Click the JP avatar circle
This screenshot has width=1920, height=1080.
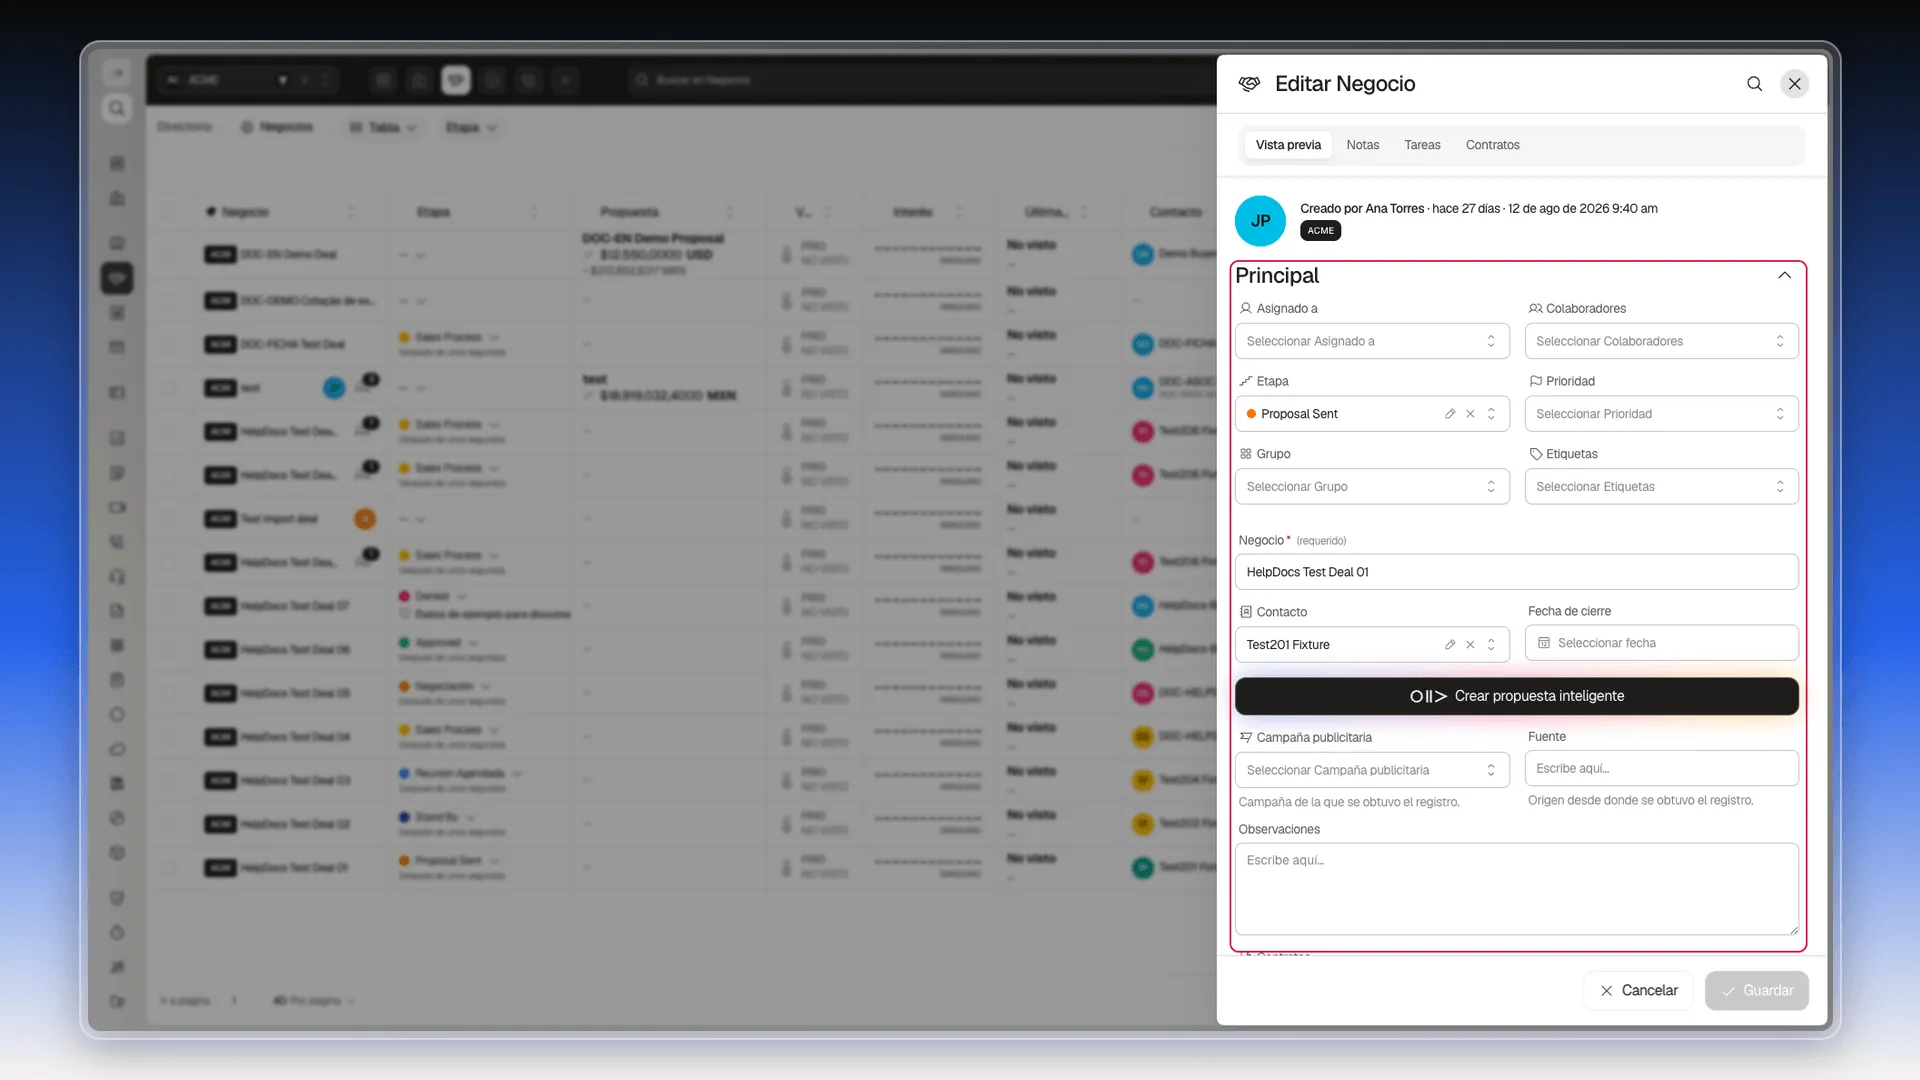[1260, 221]
